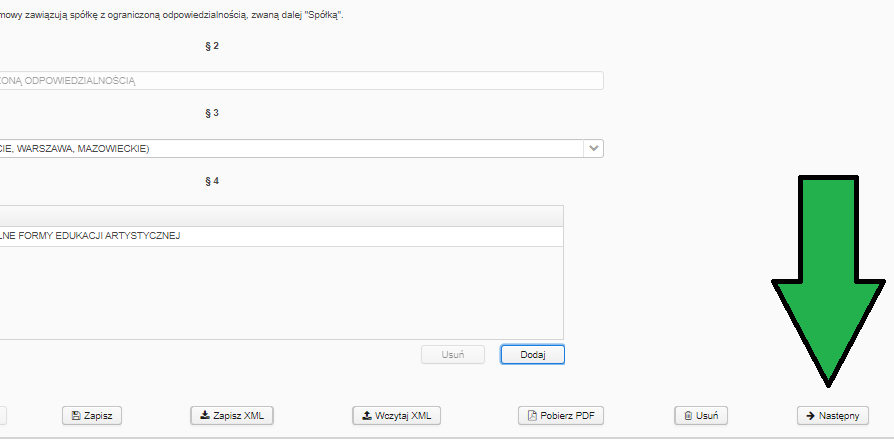Delete the document with bottom Usuń button
This screenshot has width=894, height=447.
pyautogui.click(x=701, y=416)
